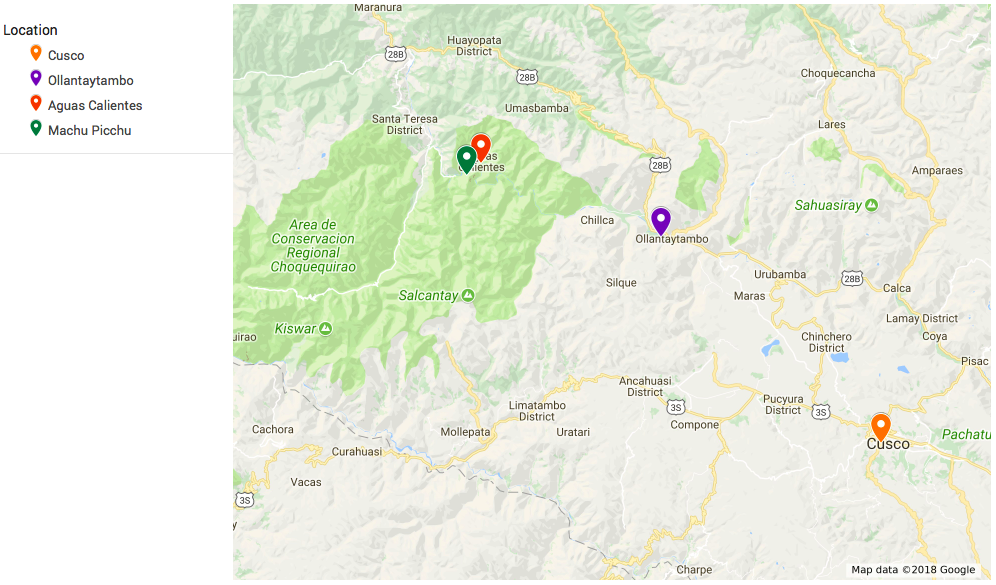
Task: Select the Machu Picchu legend pin icon
Action: click(x=36, y=128)
